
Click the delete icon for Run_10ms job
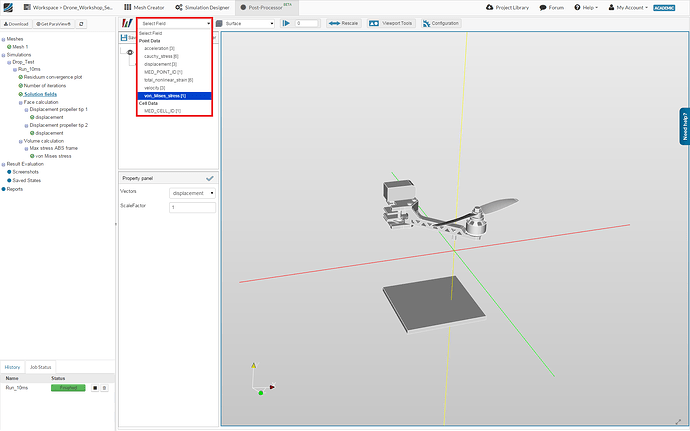point(104,387)
